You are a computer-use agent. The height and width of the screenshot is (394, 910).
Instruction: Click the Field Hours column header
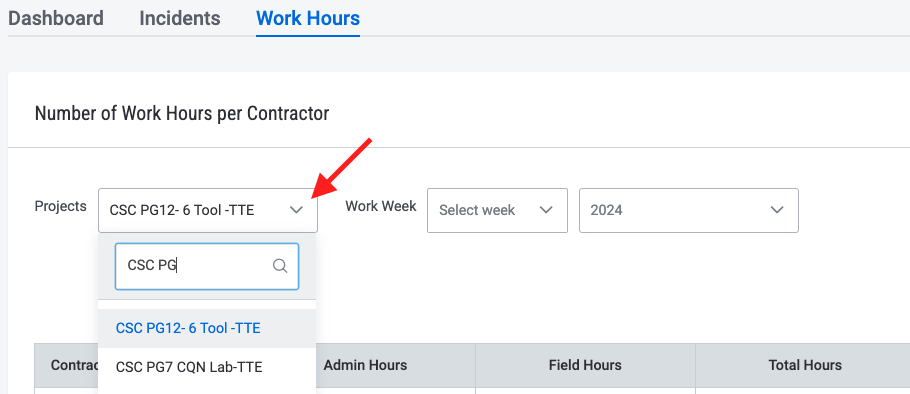(x=585, y=365)
